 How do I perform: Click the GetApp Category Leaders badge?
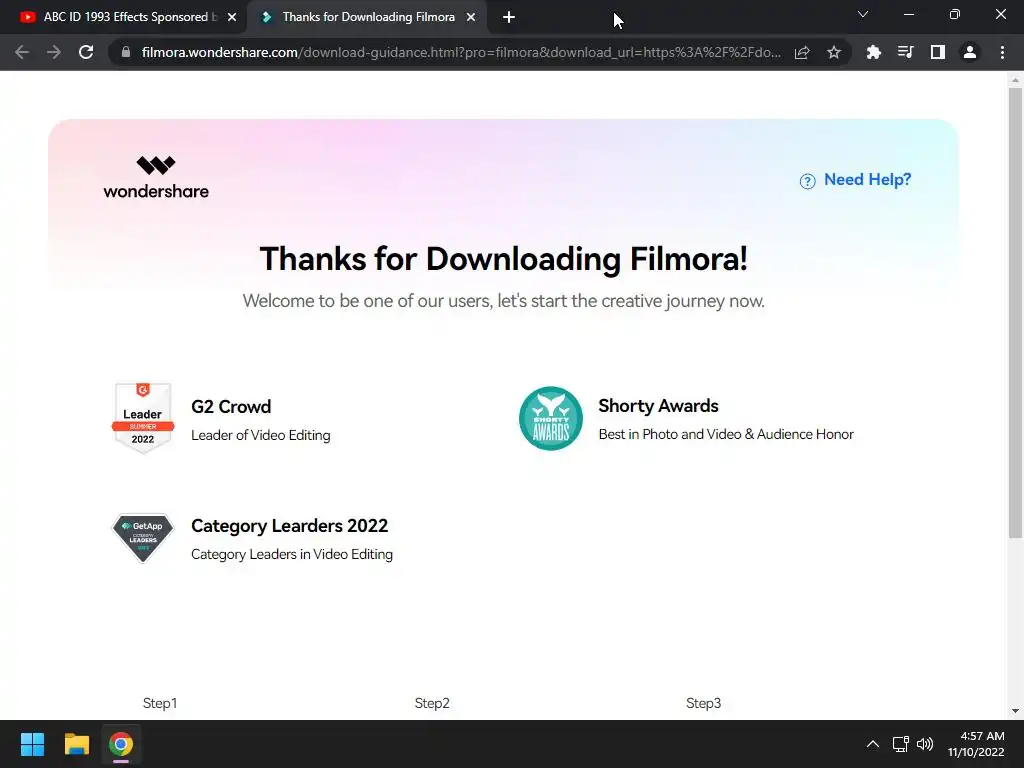[x=143, y=537]
